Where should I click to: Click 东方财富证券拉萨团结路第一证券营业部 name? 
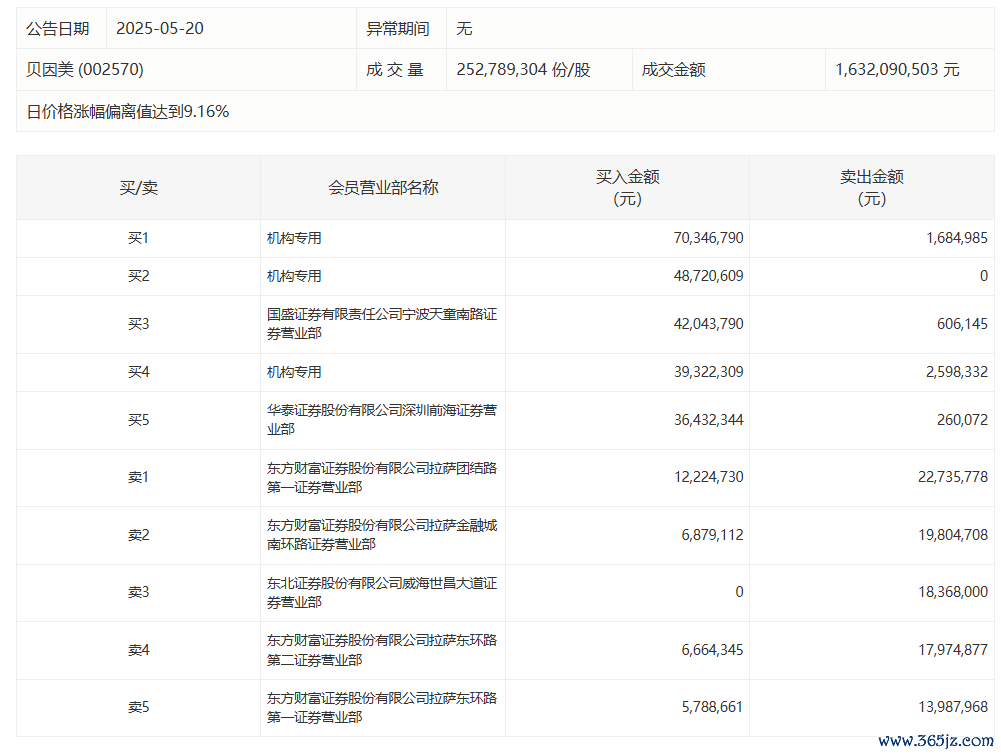(382, 478)
